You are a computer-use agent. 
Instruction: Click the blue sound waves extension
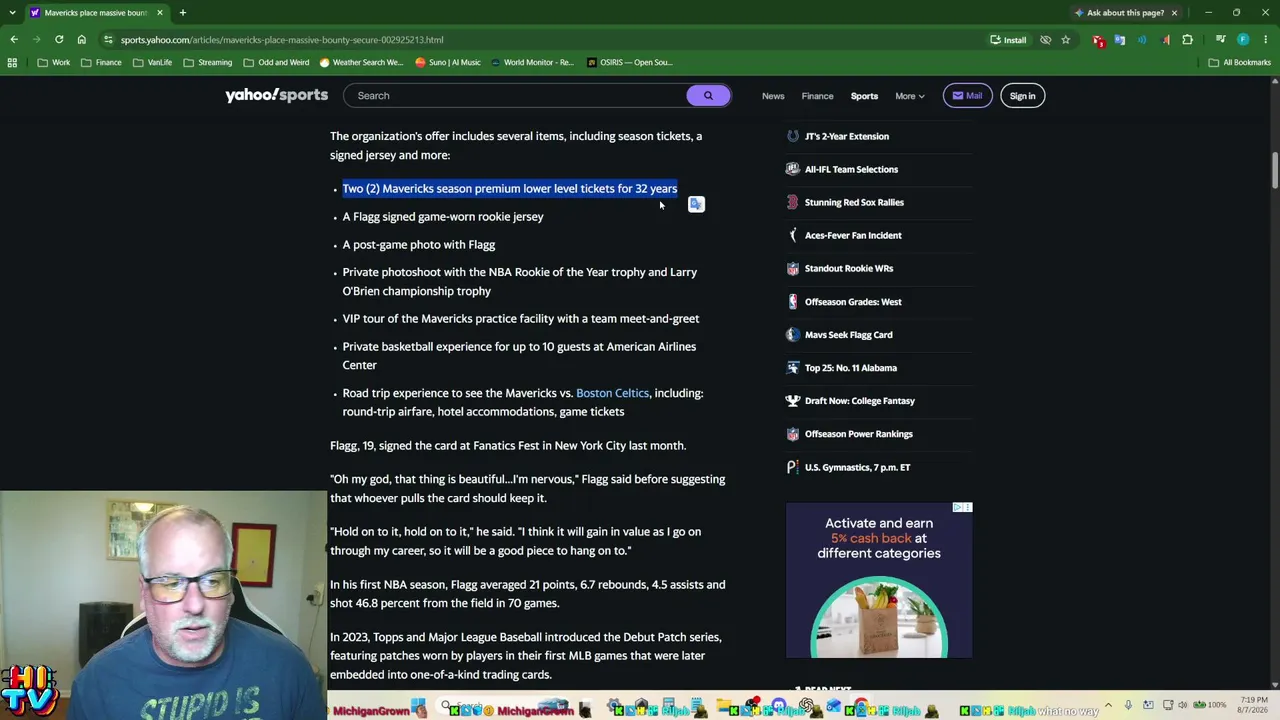1143,40
